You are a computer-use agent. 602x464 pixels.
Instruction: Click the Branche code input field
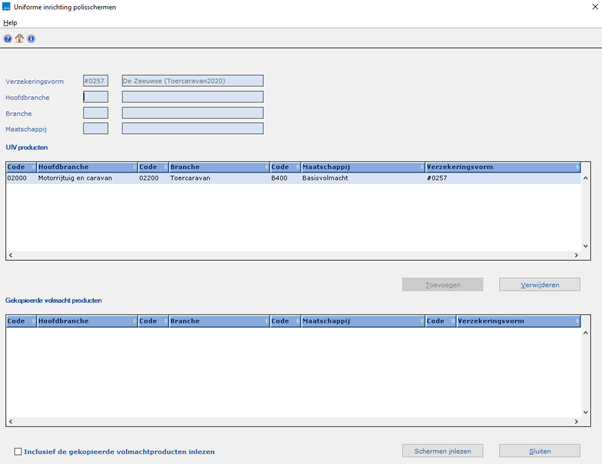(96, 113)
